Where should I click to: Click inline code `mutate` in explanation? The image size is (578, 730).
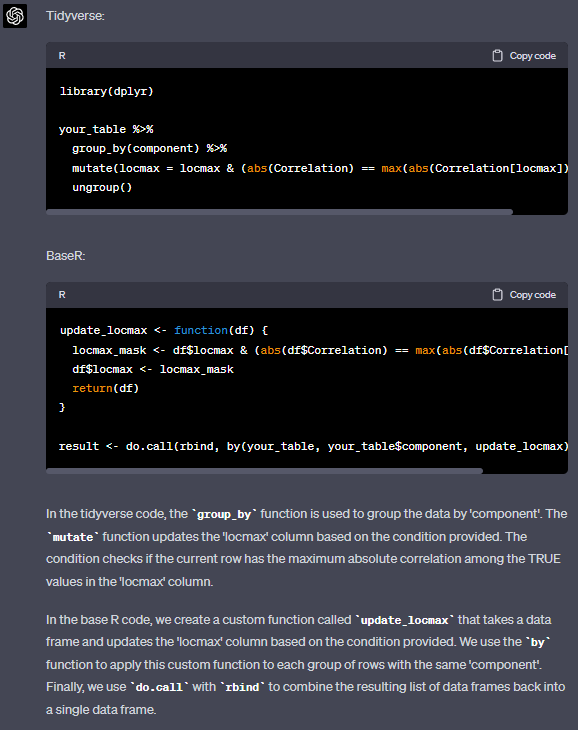[73, 537]
